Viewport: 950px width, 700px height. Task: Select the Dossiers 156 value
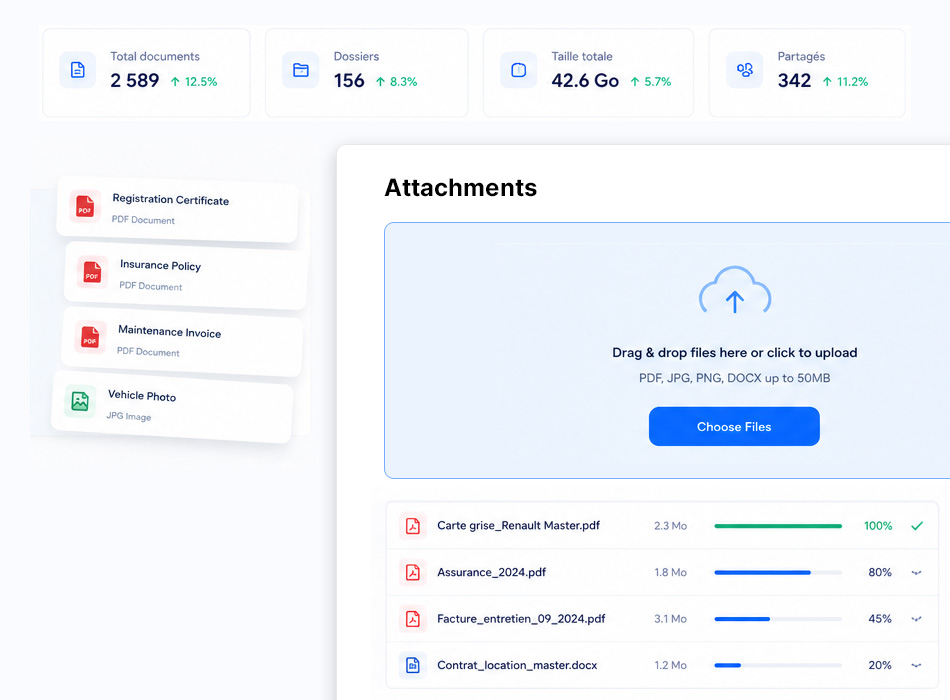pyautogui.click(x=349, y=81)
